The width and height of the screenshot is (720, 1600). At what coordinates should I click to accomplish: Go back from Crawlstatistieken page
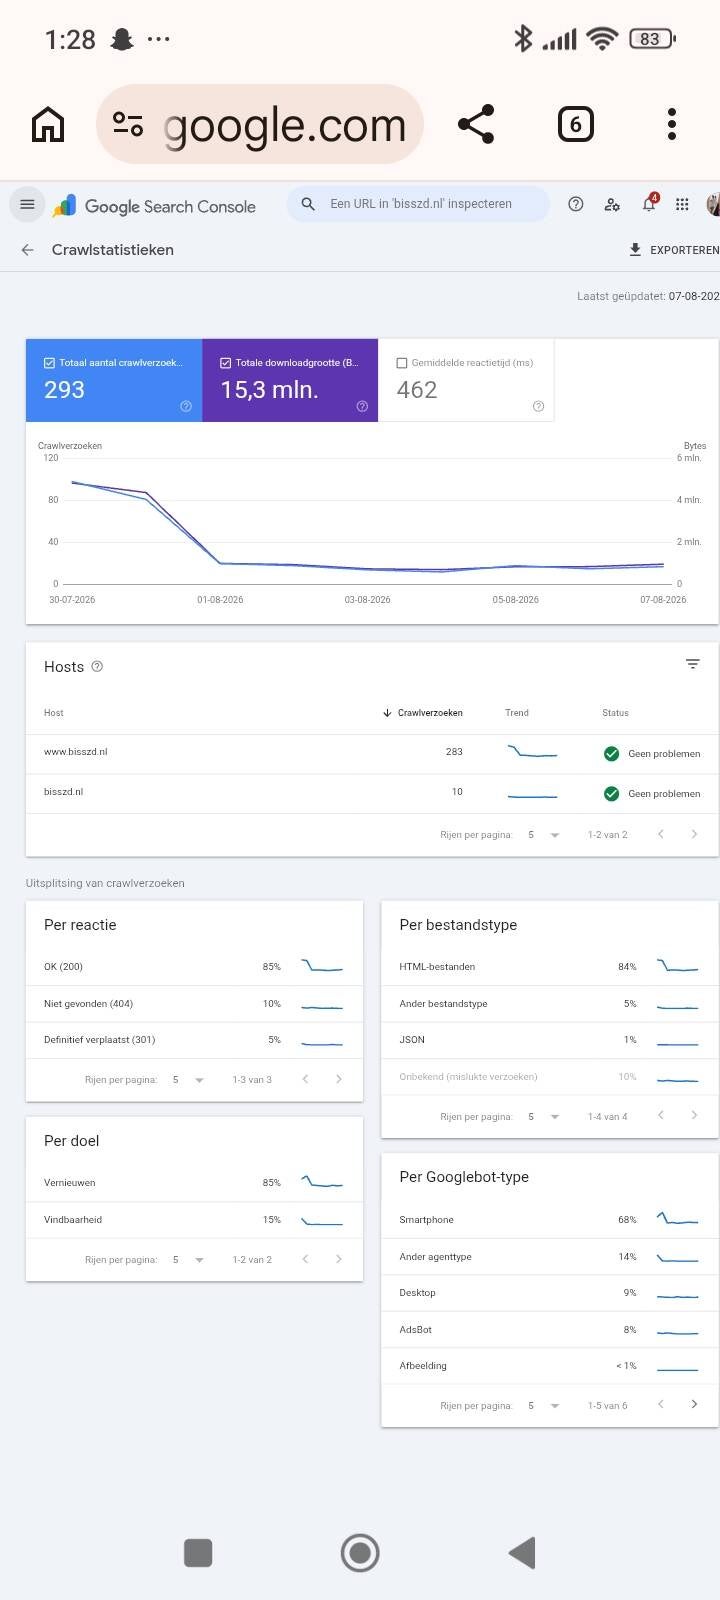pos(27,250)
